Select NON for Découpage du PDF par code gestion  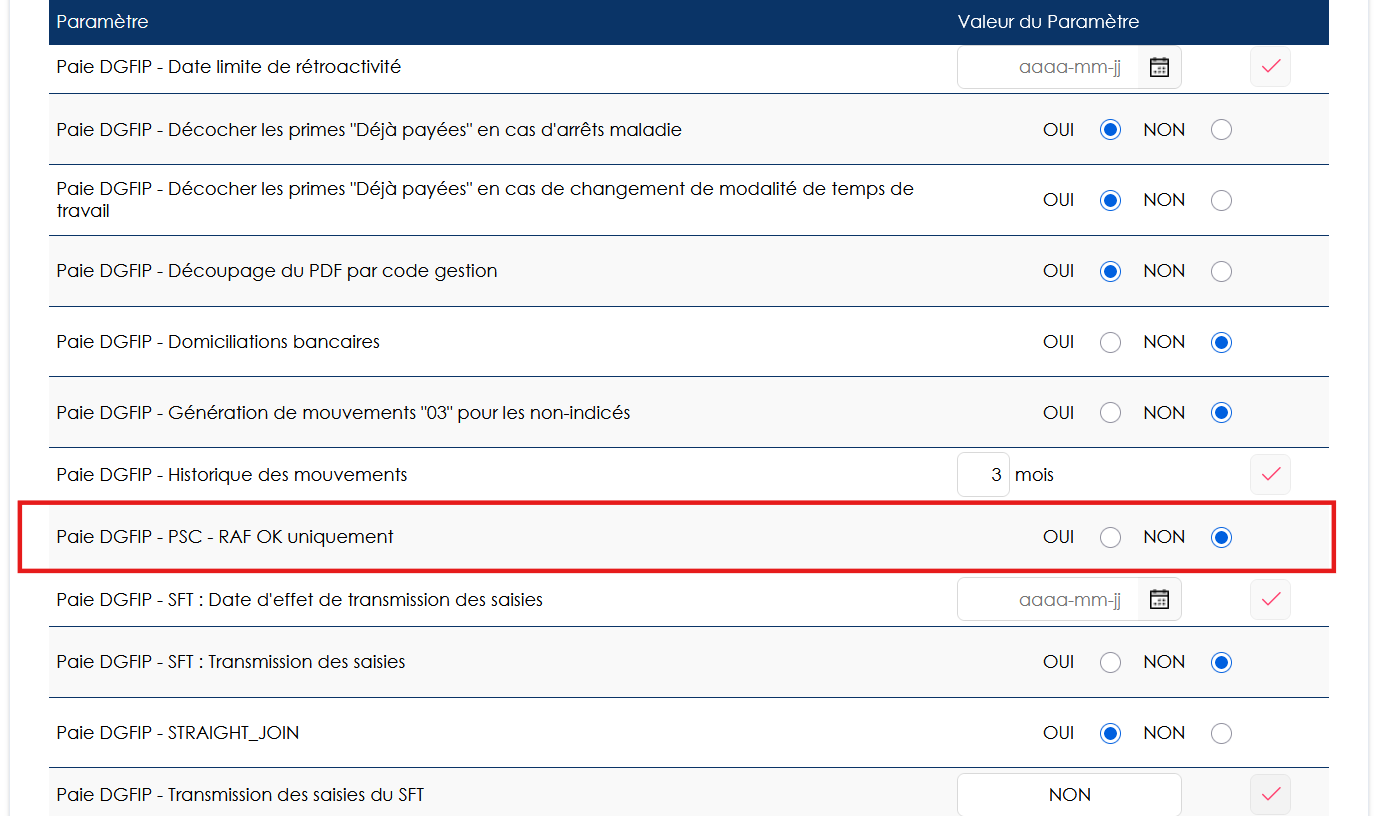(x=1221, y=272)
